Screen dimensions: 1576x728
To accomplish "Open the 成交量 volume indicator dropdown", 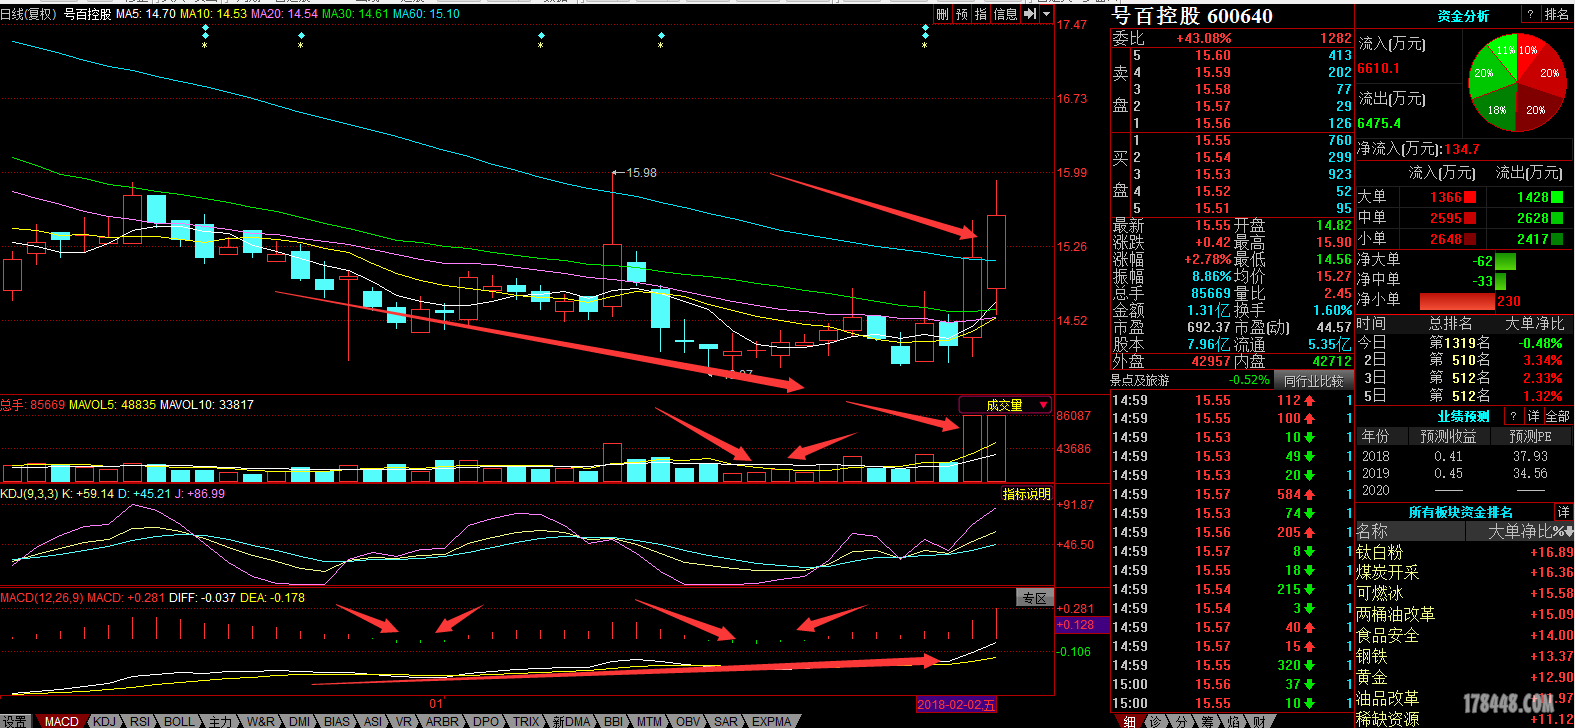I will coord(1005,405).
